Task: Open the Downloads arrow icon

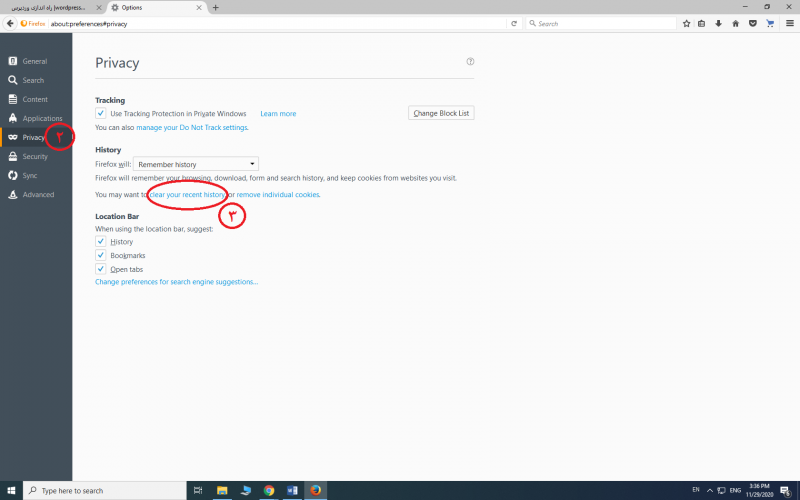Action: click(718, 23)
